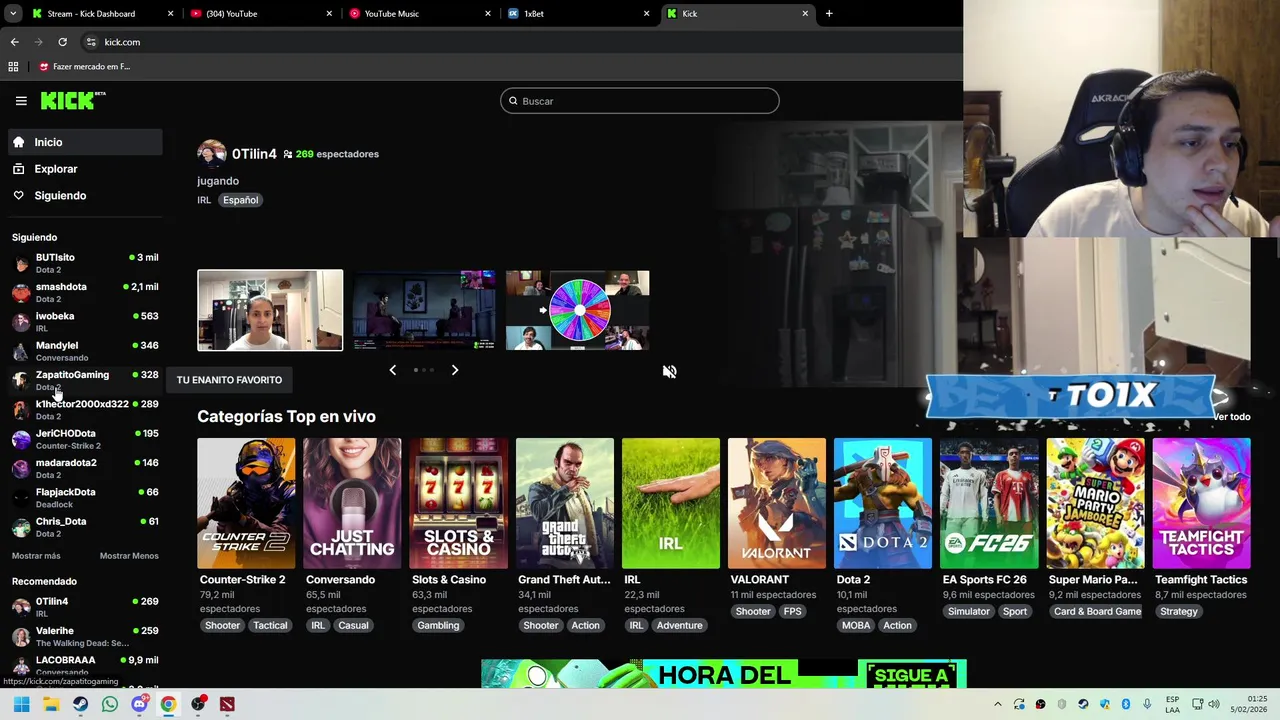The image size is (1280, 720).
Task: Open Just Chatting Conversando category card
Action: coord(352,503)
